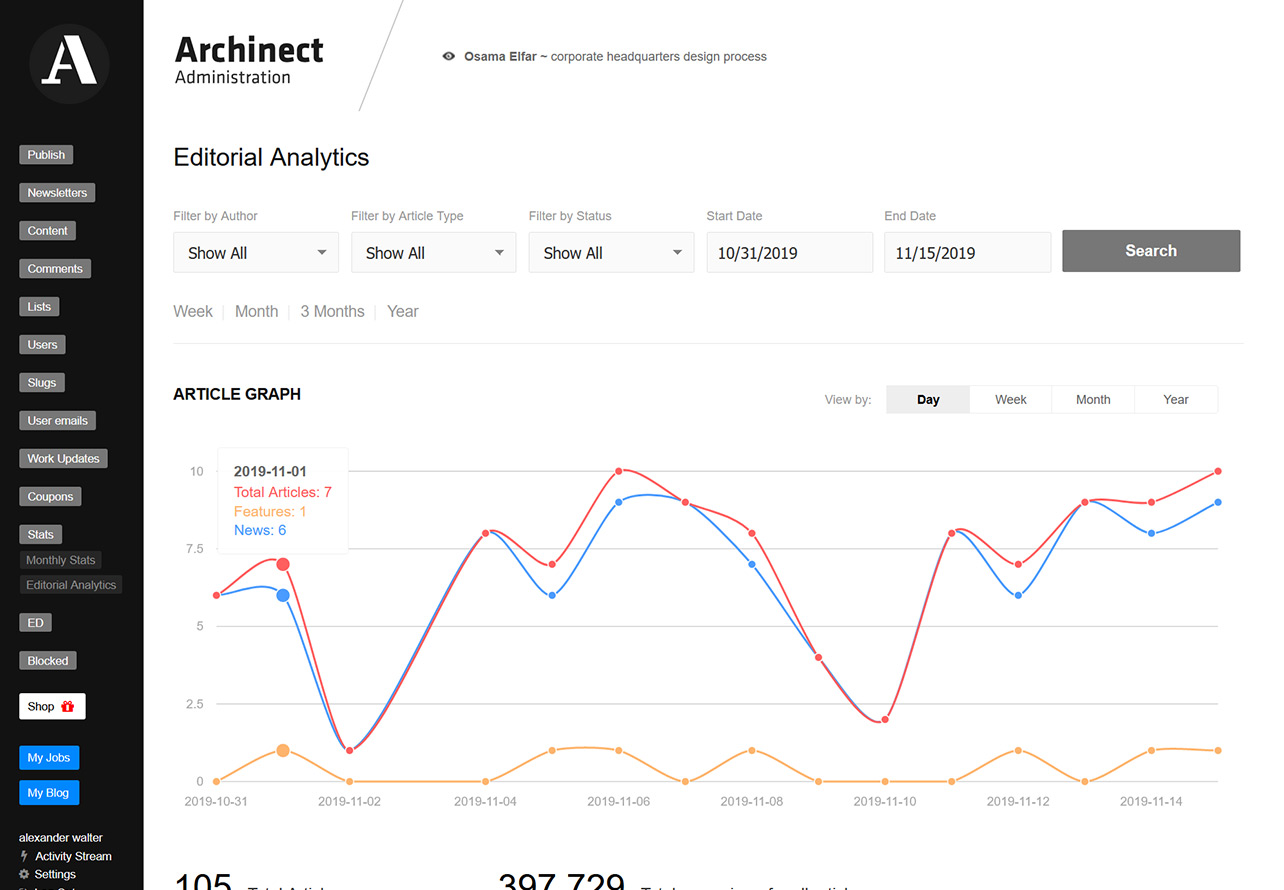Open the Filter by Status dropdown

[611, 253]
